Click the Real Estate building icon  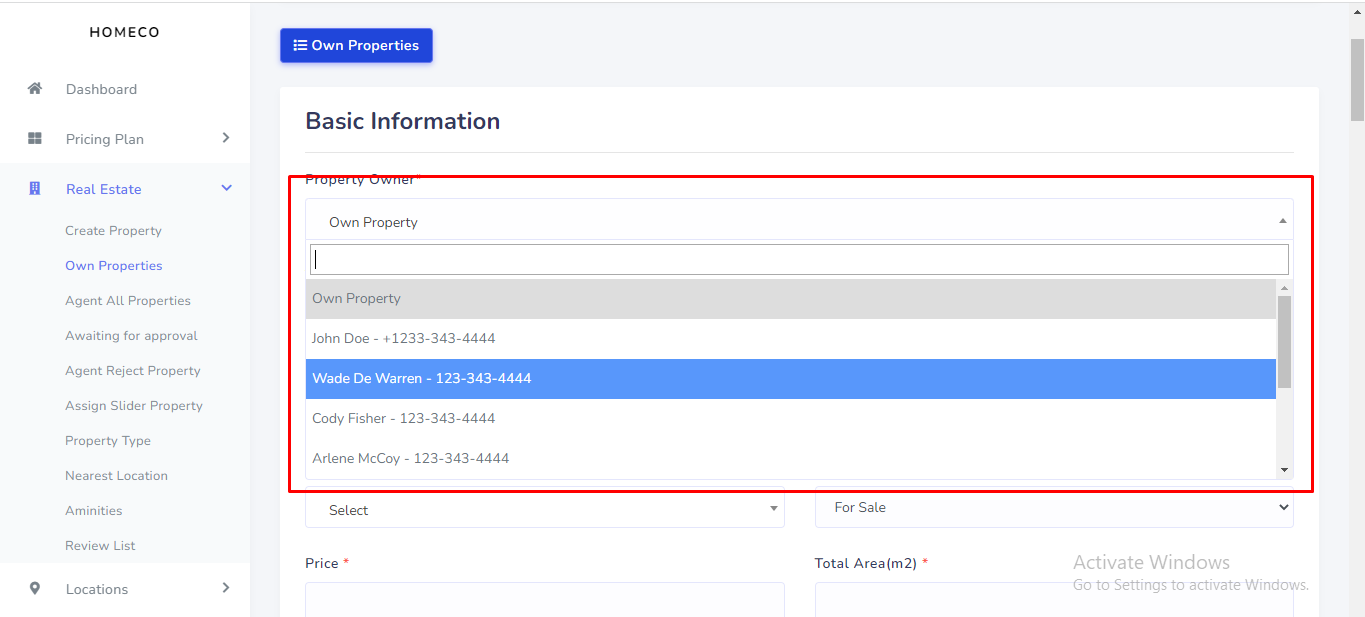[35, 189]
